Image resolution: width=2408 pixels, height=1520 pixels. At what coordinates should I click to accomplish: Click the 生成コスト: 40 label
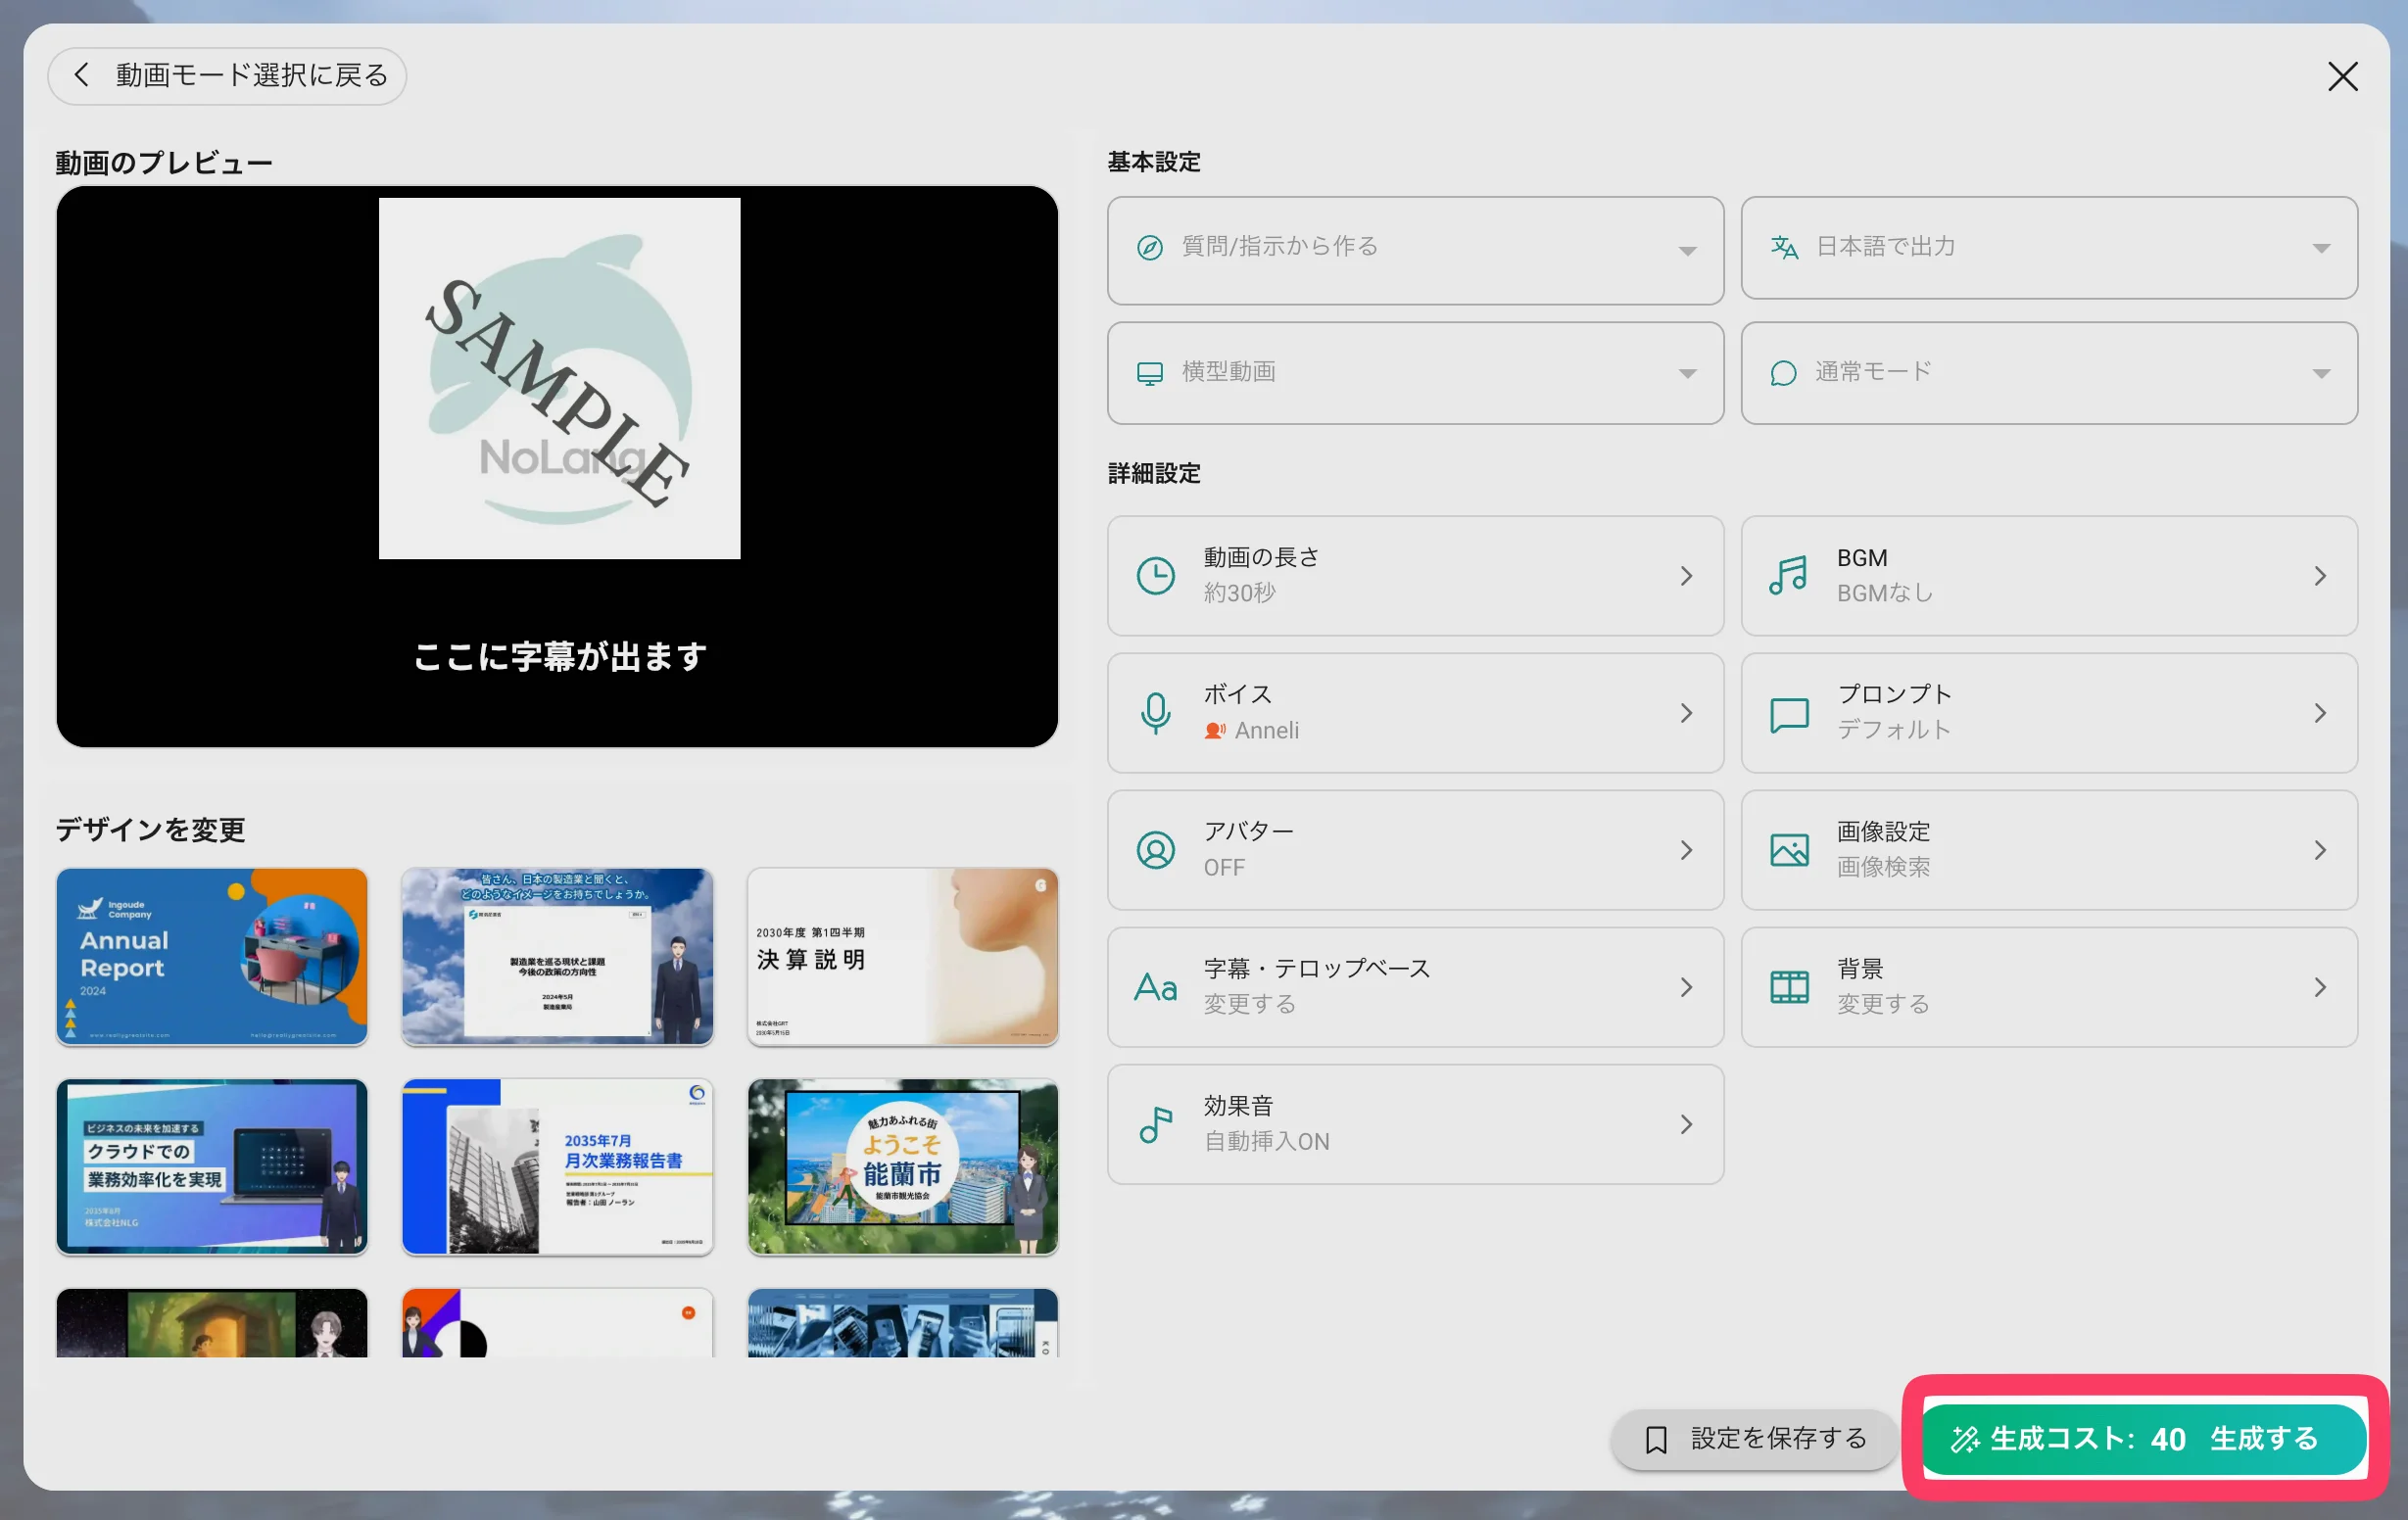(x=2088, y=1439)
